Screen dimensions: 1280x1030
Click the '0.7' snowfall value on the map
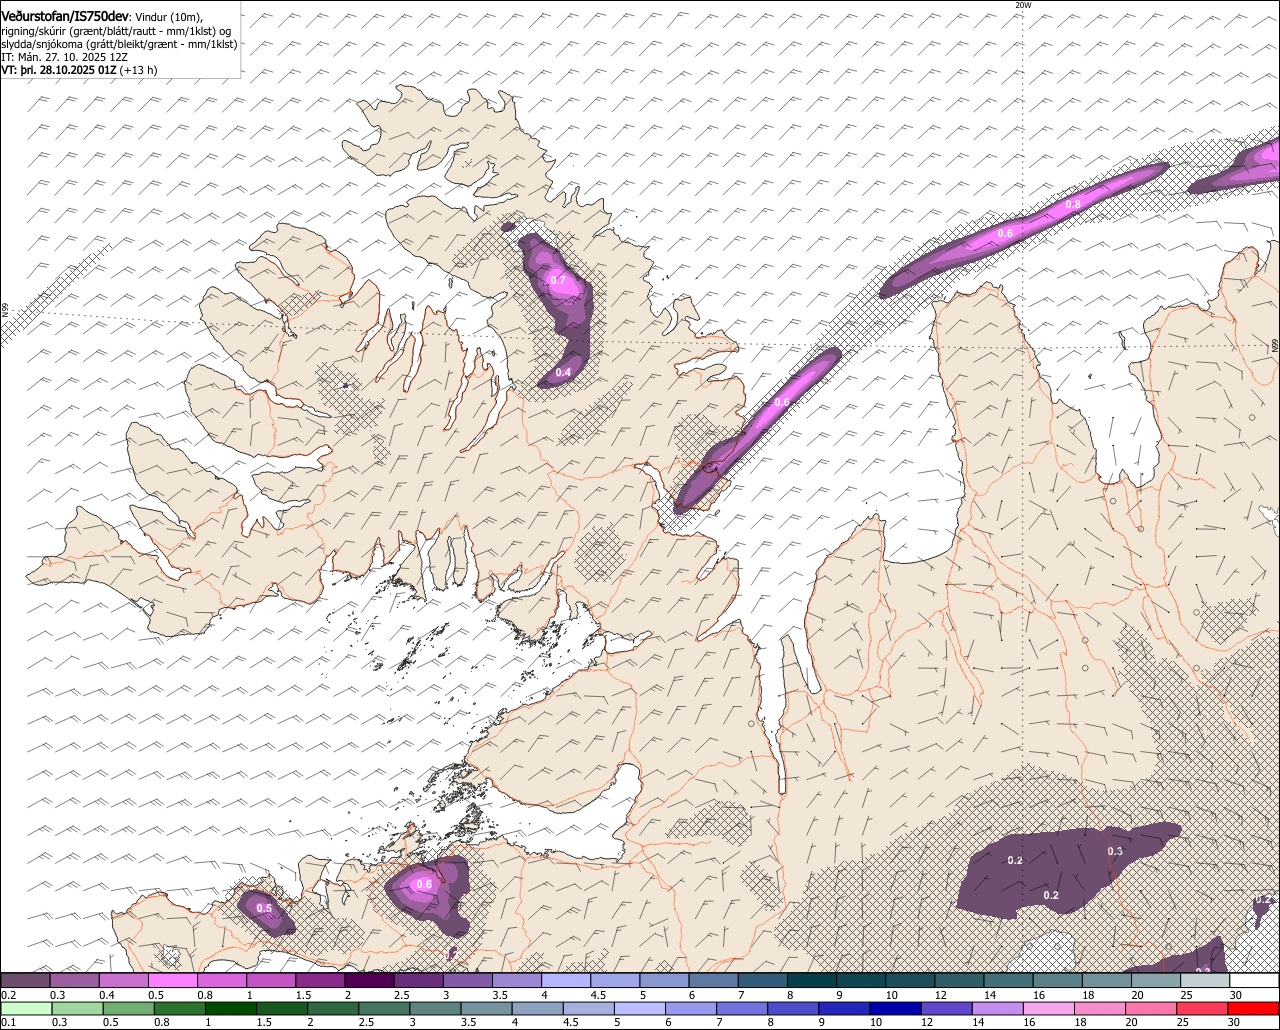pyautogui.click(x=558, y=281)
